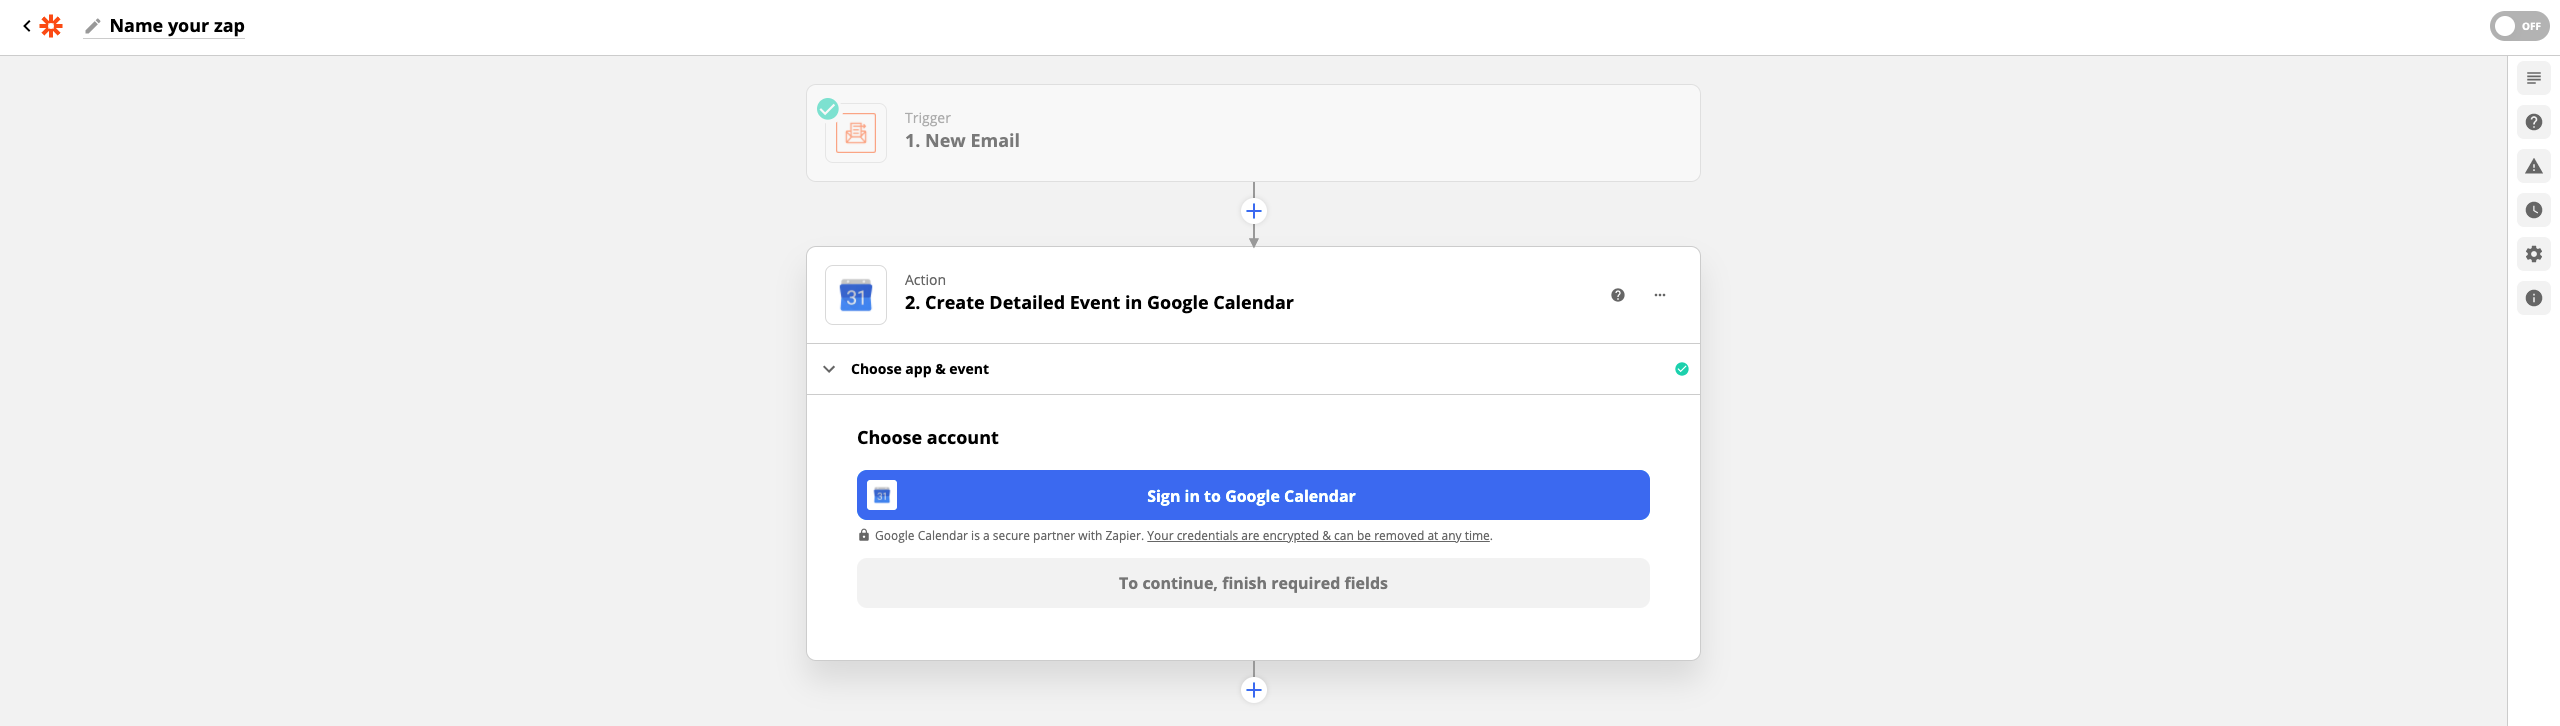Click the Name your zap title field
2560x726 pixels.
[177, 26]
